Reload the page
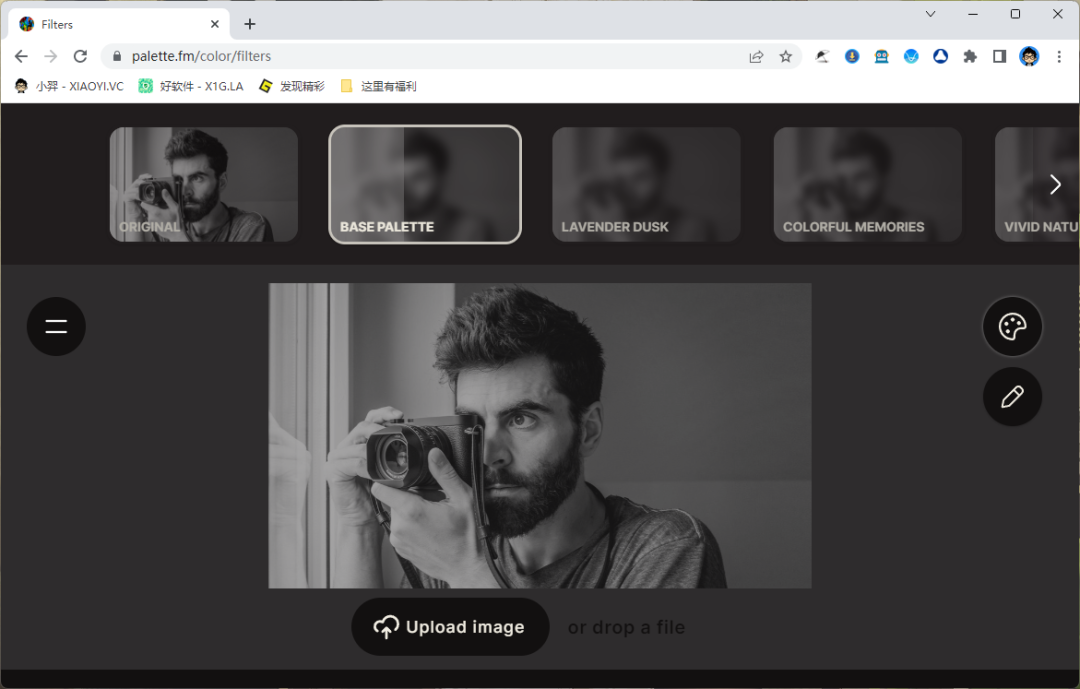The width and height of the screenshot is (1080, 689). click(x=81, y=56)
